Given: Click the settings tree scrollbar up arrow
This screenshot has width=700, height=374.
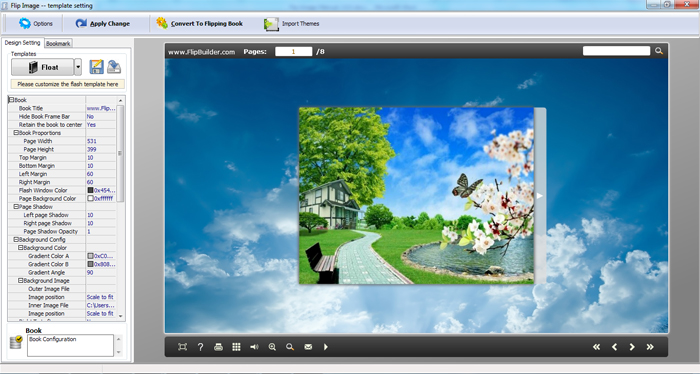Looking at the screenshot, I should click(x=121, y=100).
